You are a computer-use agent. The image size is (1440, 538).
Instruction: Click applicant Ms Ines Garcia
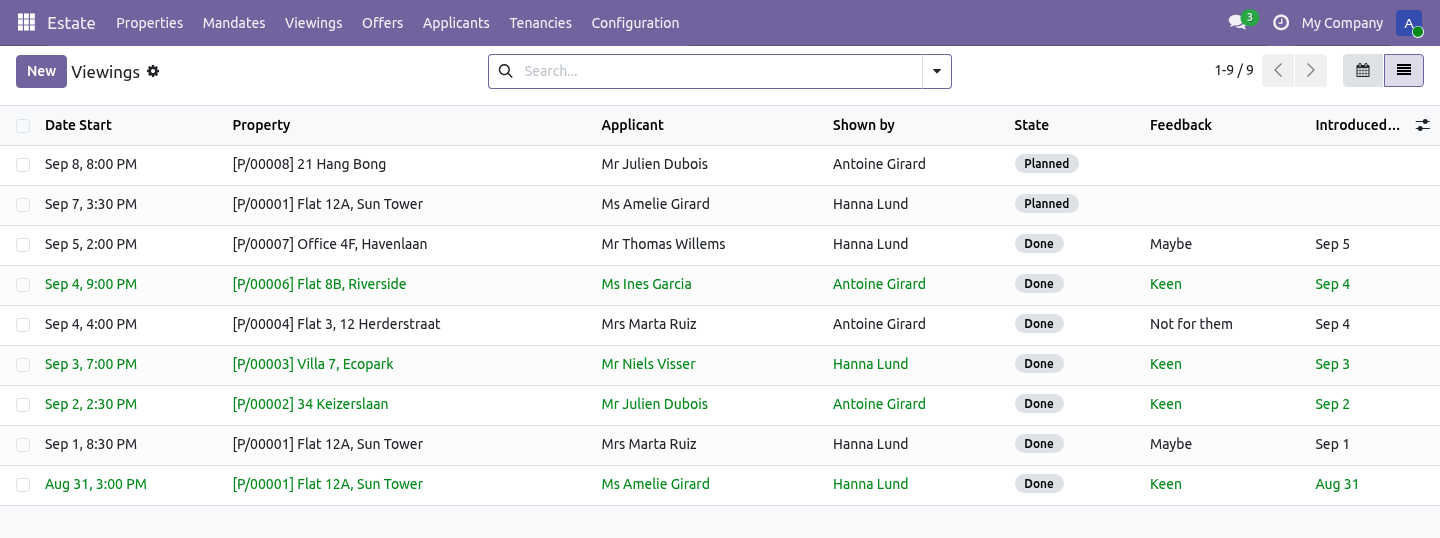click(x=646, y=284)
